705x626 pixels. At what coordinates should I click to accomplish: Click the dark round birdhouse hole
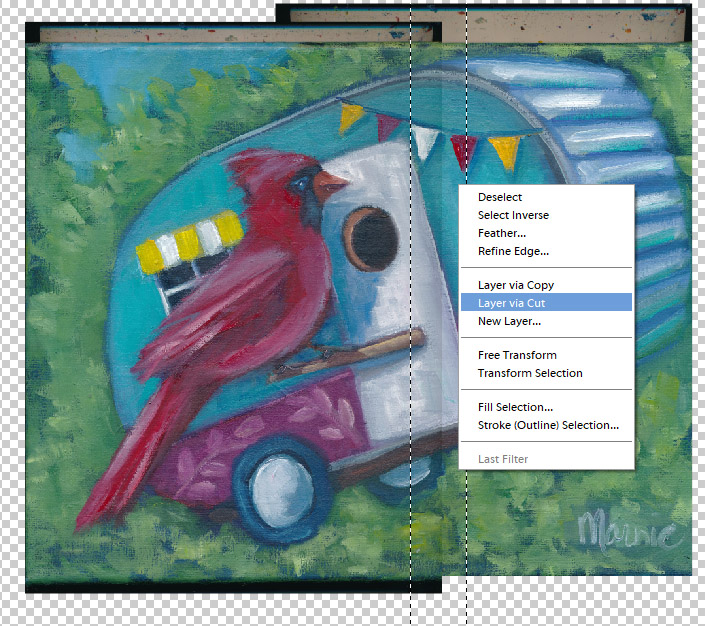(x=372, y=238)
